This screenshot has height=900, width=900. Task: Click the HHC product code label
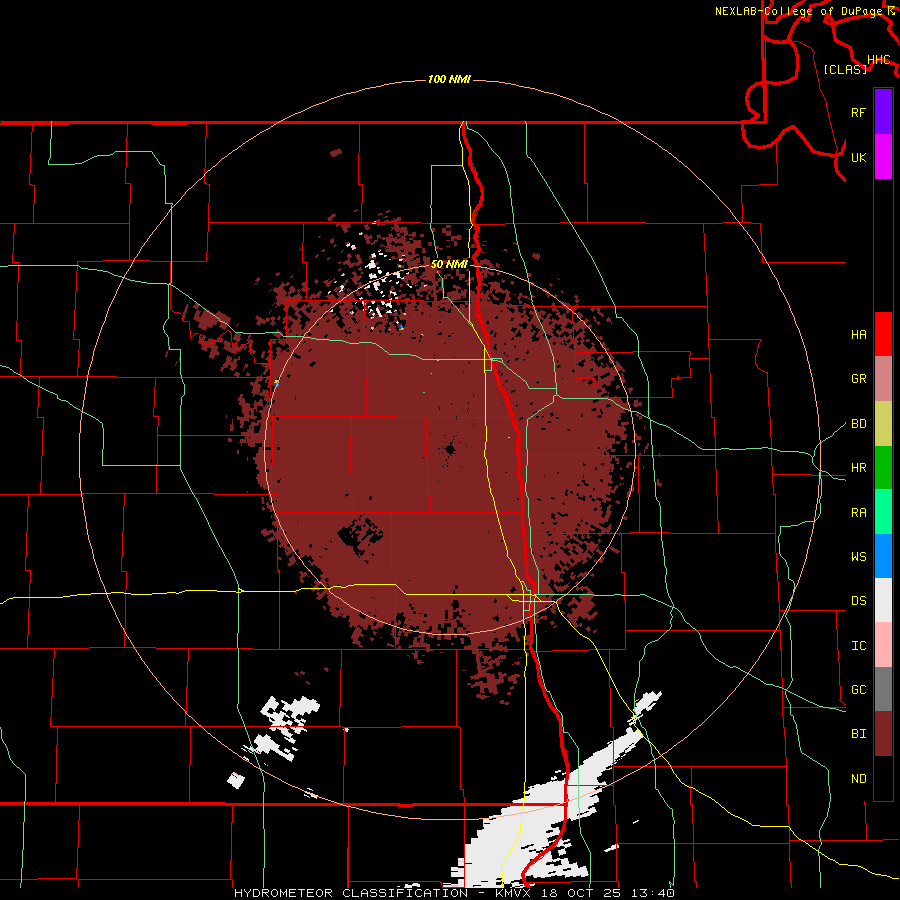[x=879, y=60]
